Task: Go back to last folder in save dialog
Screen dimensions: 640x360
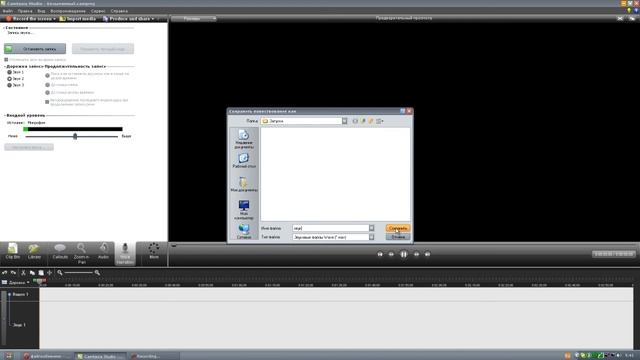Action: 355,121
